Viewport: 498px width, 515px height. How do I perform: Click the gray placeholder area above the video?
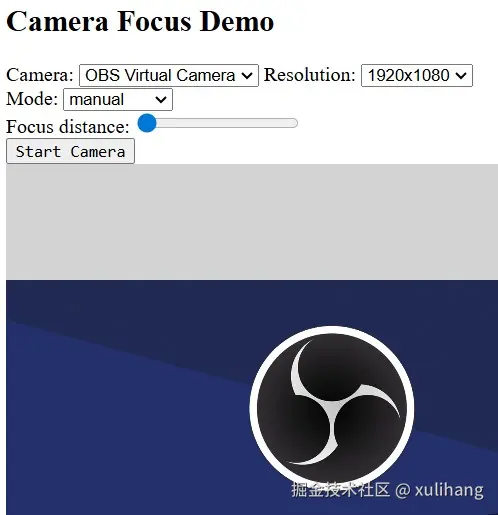[252, 222]
